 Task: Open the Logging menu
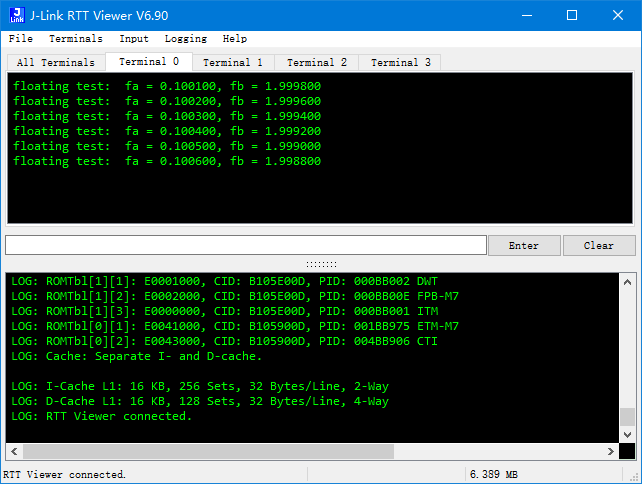coord(186,38)
